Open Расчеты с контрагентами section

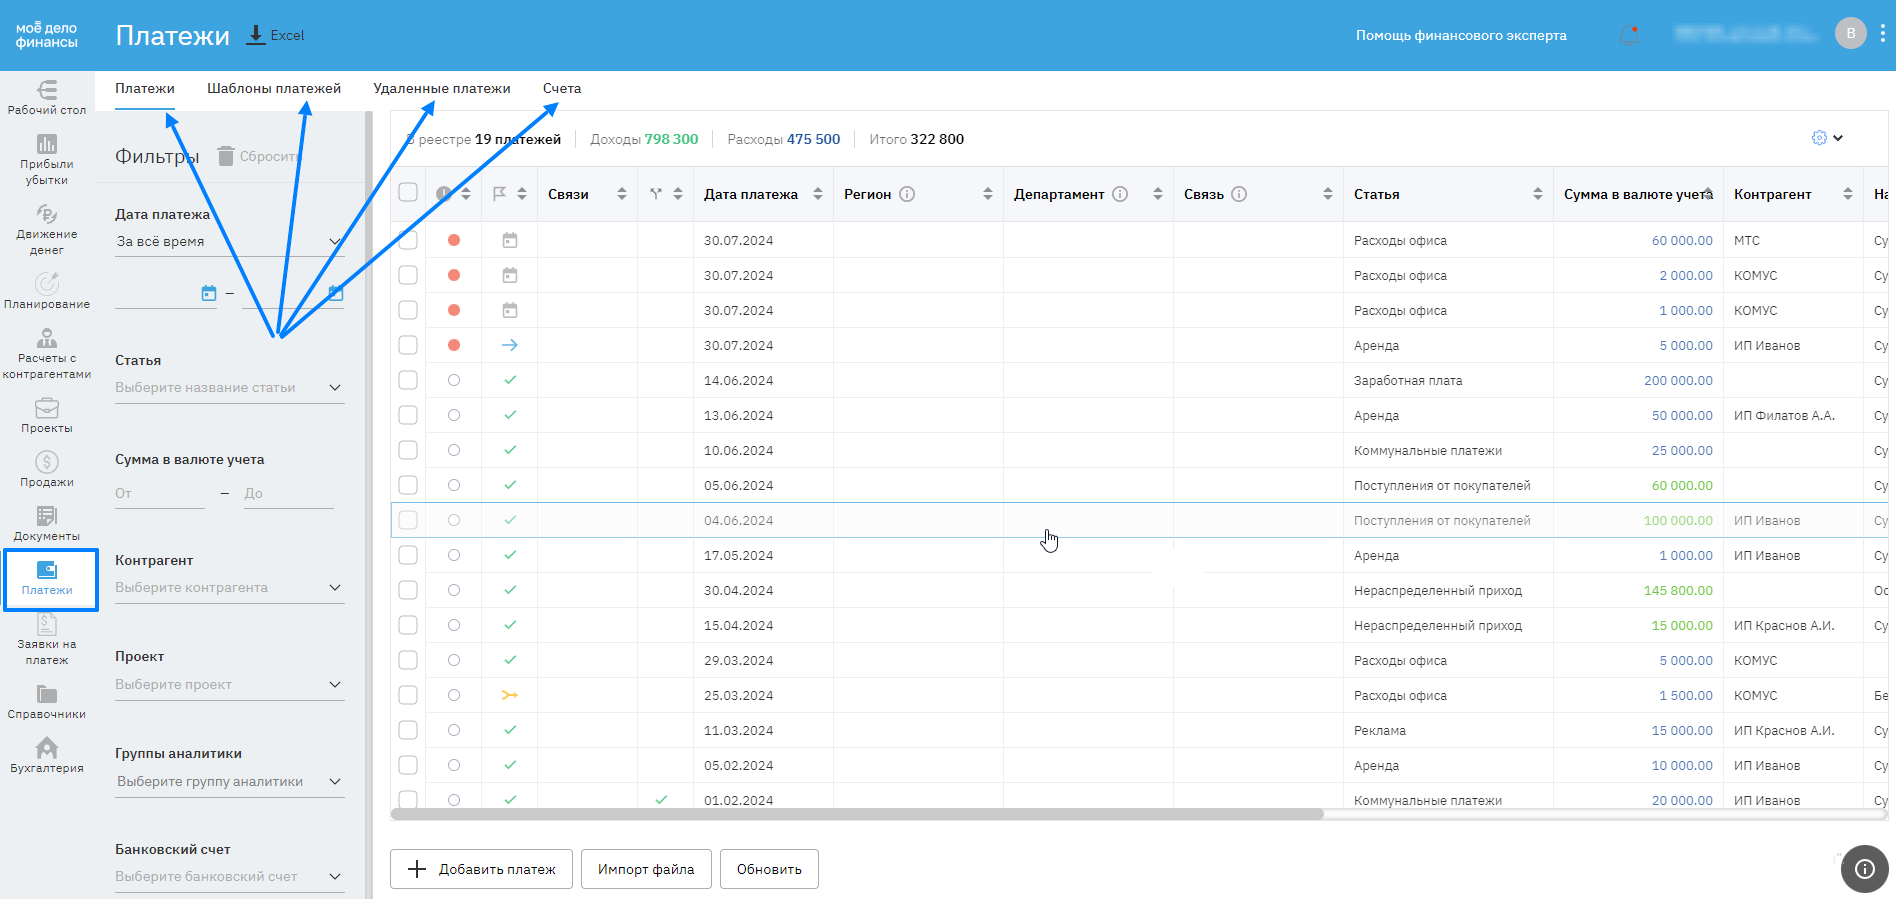(x=46, y=353)
